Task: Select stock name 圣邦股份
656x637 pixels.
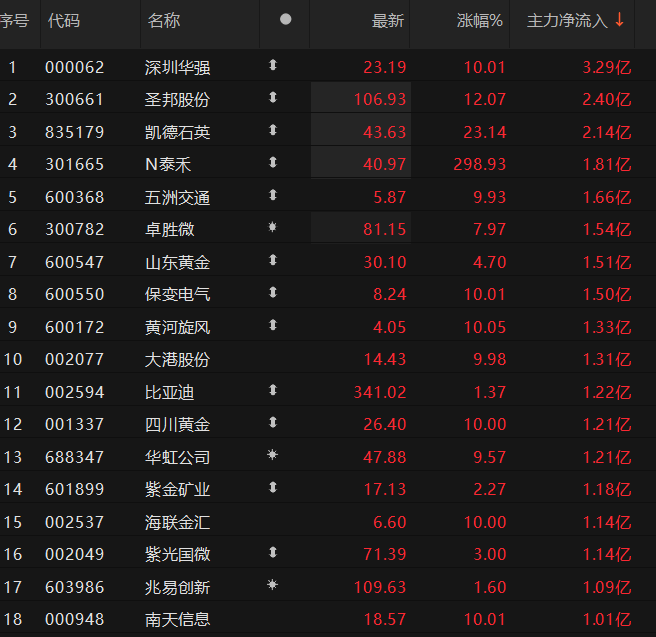Action: click(x=177, y=100)
